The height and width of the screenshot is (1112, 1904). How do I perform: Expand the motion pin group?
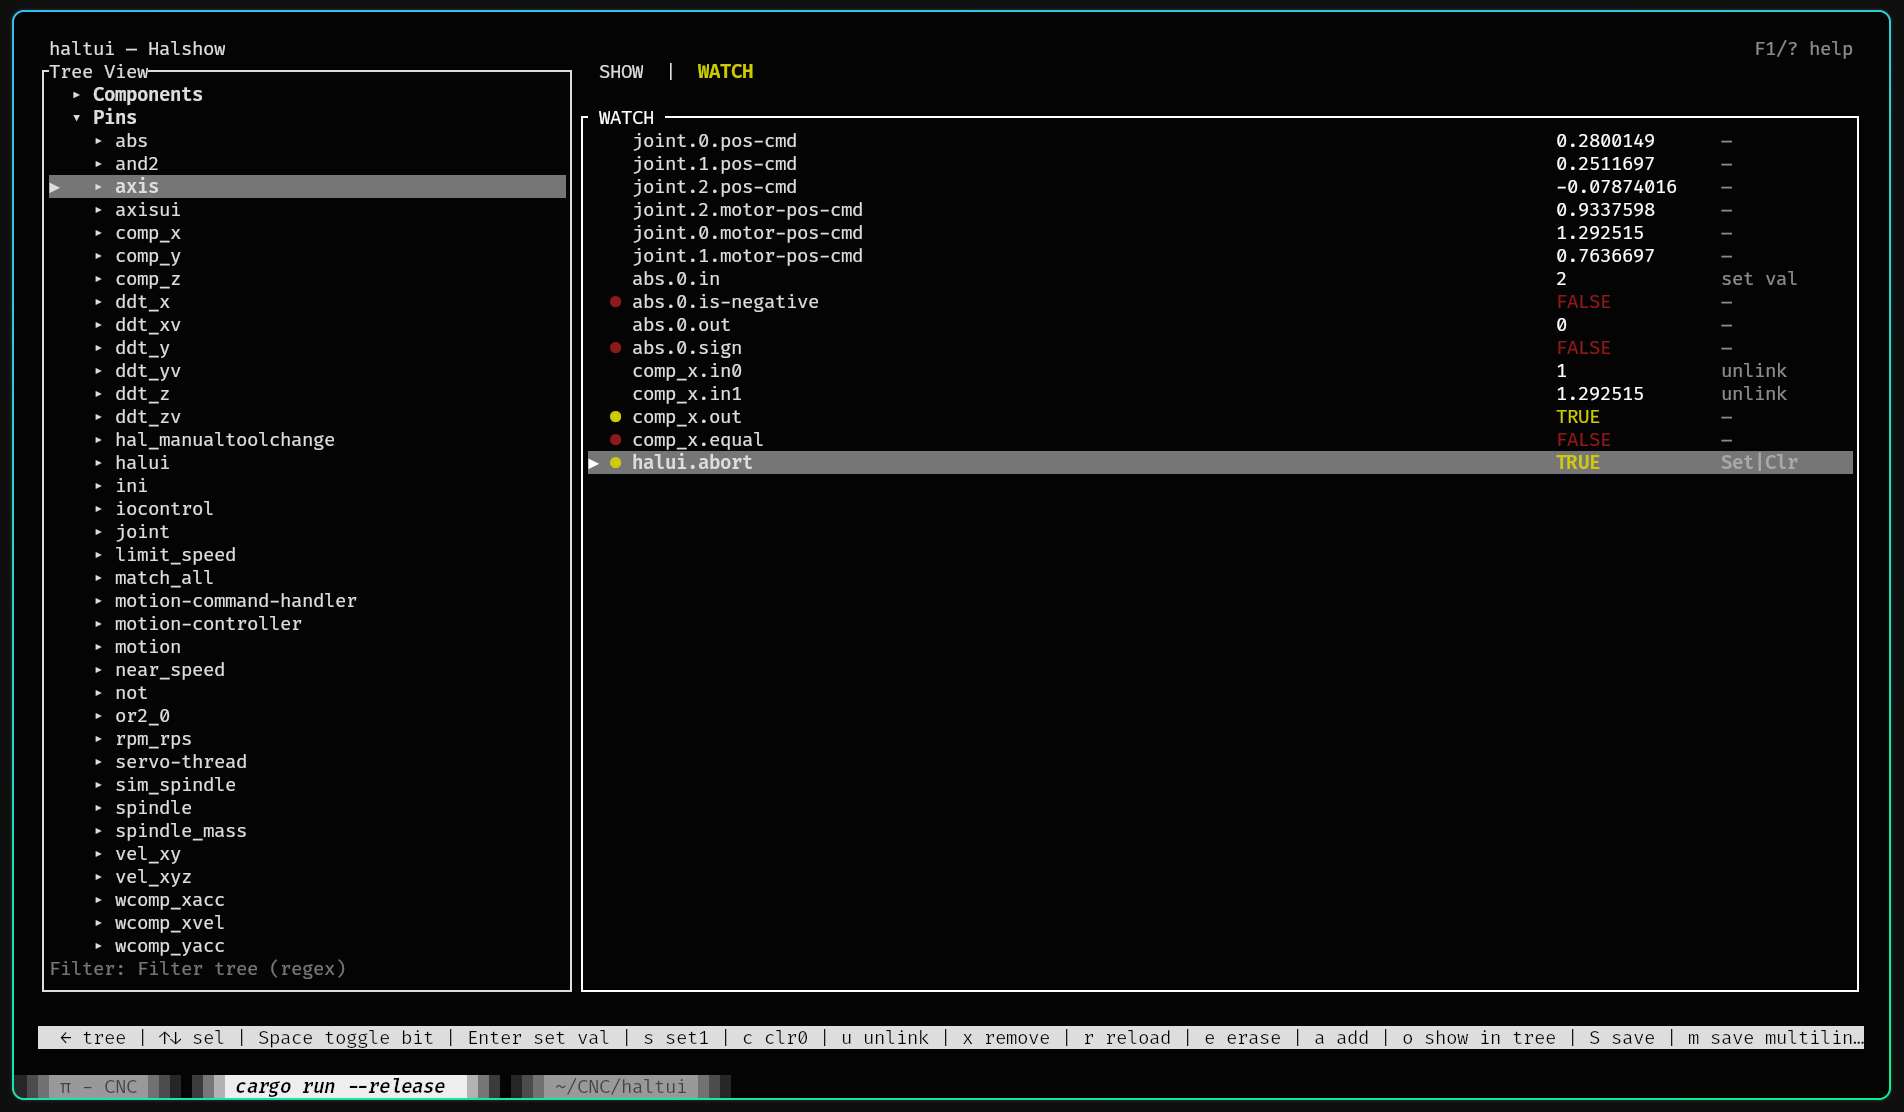[98, 647]
